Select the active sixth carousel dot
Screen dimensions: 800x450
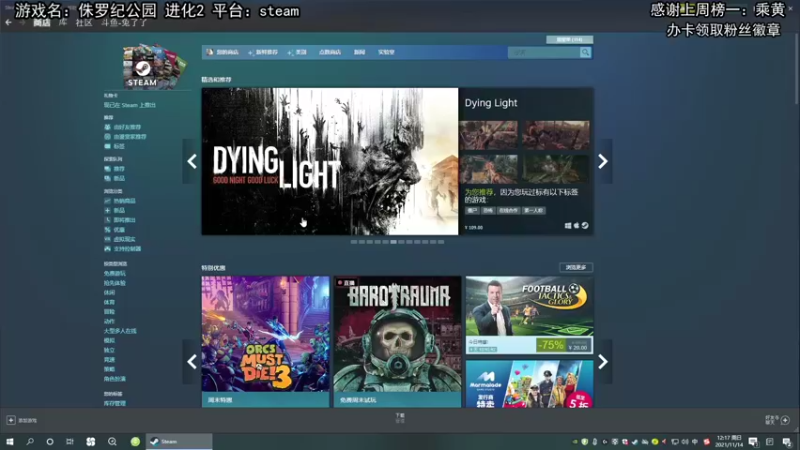click(393, 242)
